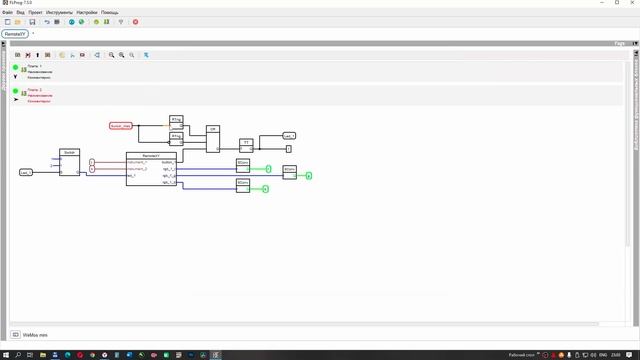Click the vertical scrollbar of the workspace
This screenshot has height=360, width=640.
point(628,153)
